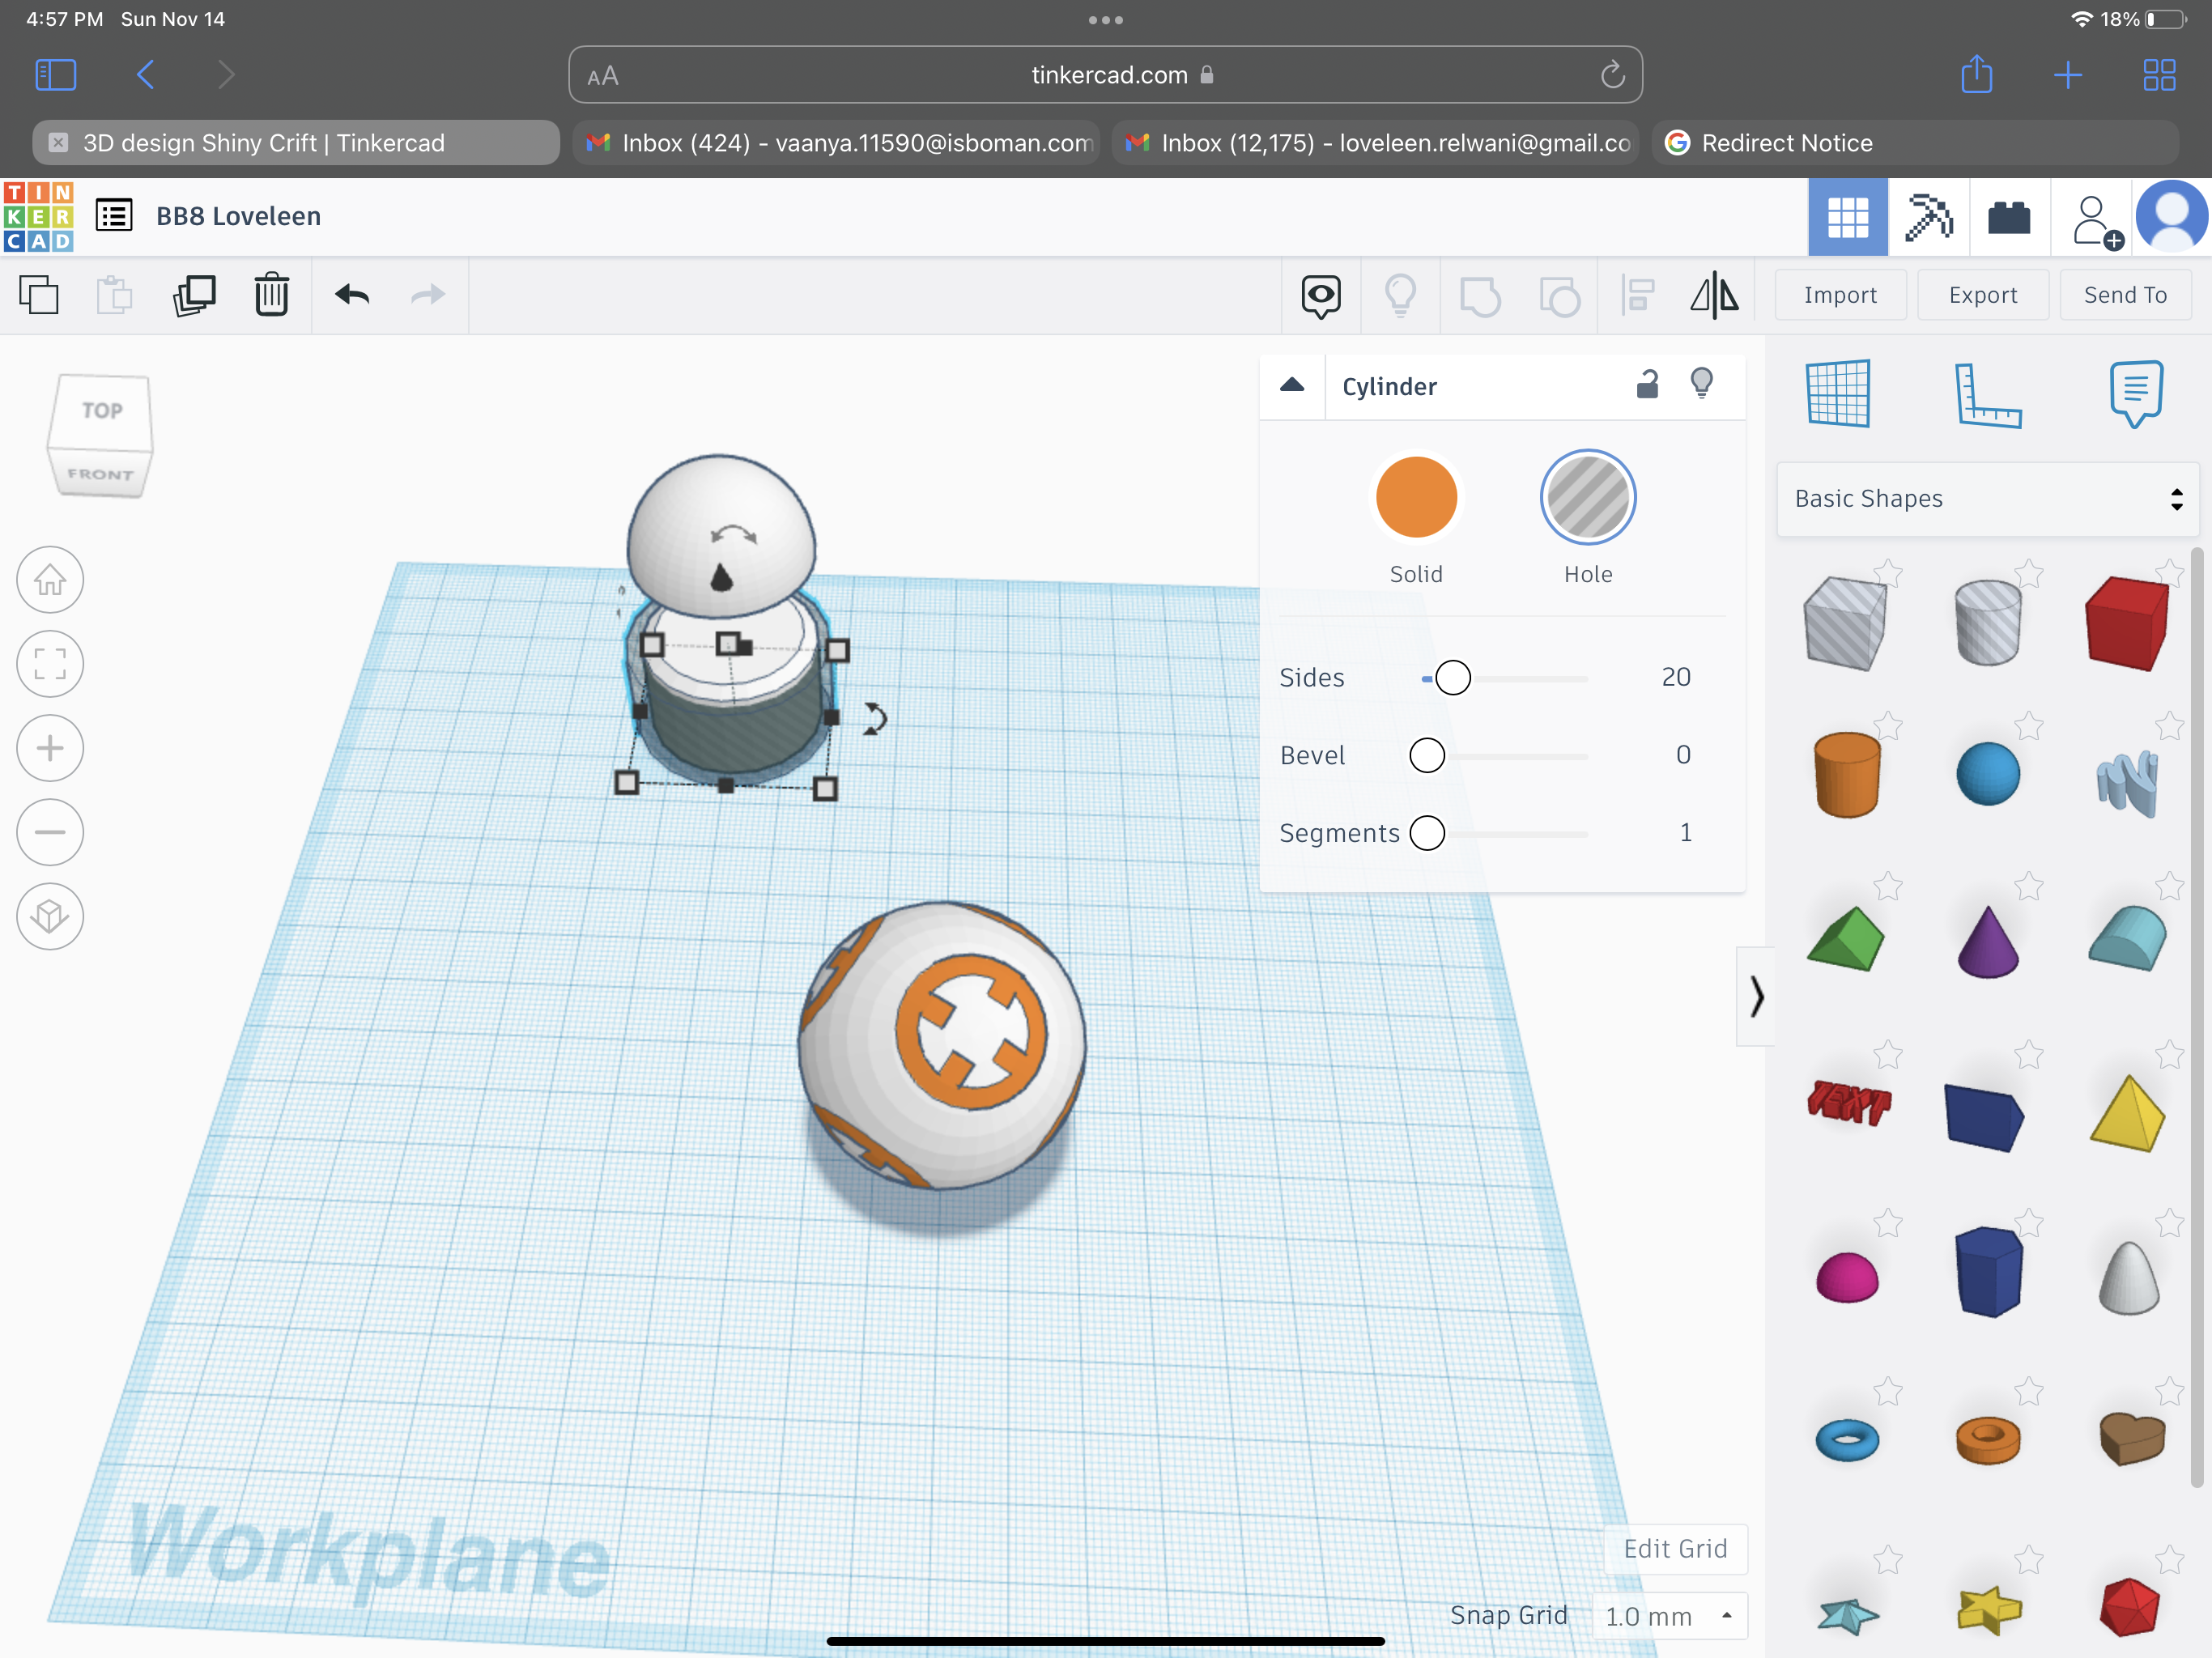
Task: Set cylinder to Hole
Action: click(1588, 497)
